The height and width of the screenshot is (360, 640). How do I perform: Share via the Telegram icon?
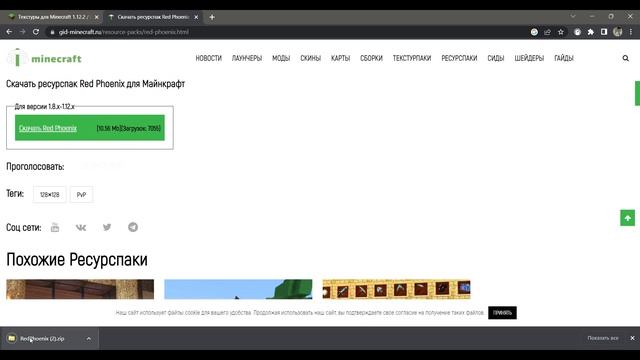(133, 227)
